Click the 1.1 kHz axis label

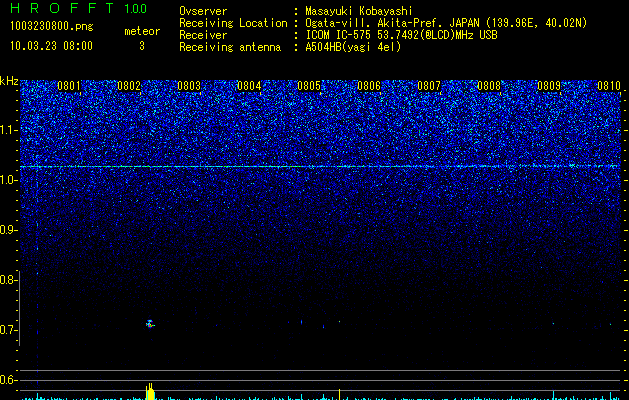(9, 130)
